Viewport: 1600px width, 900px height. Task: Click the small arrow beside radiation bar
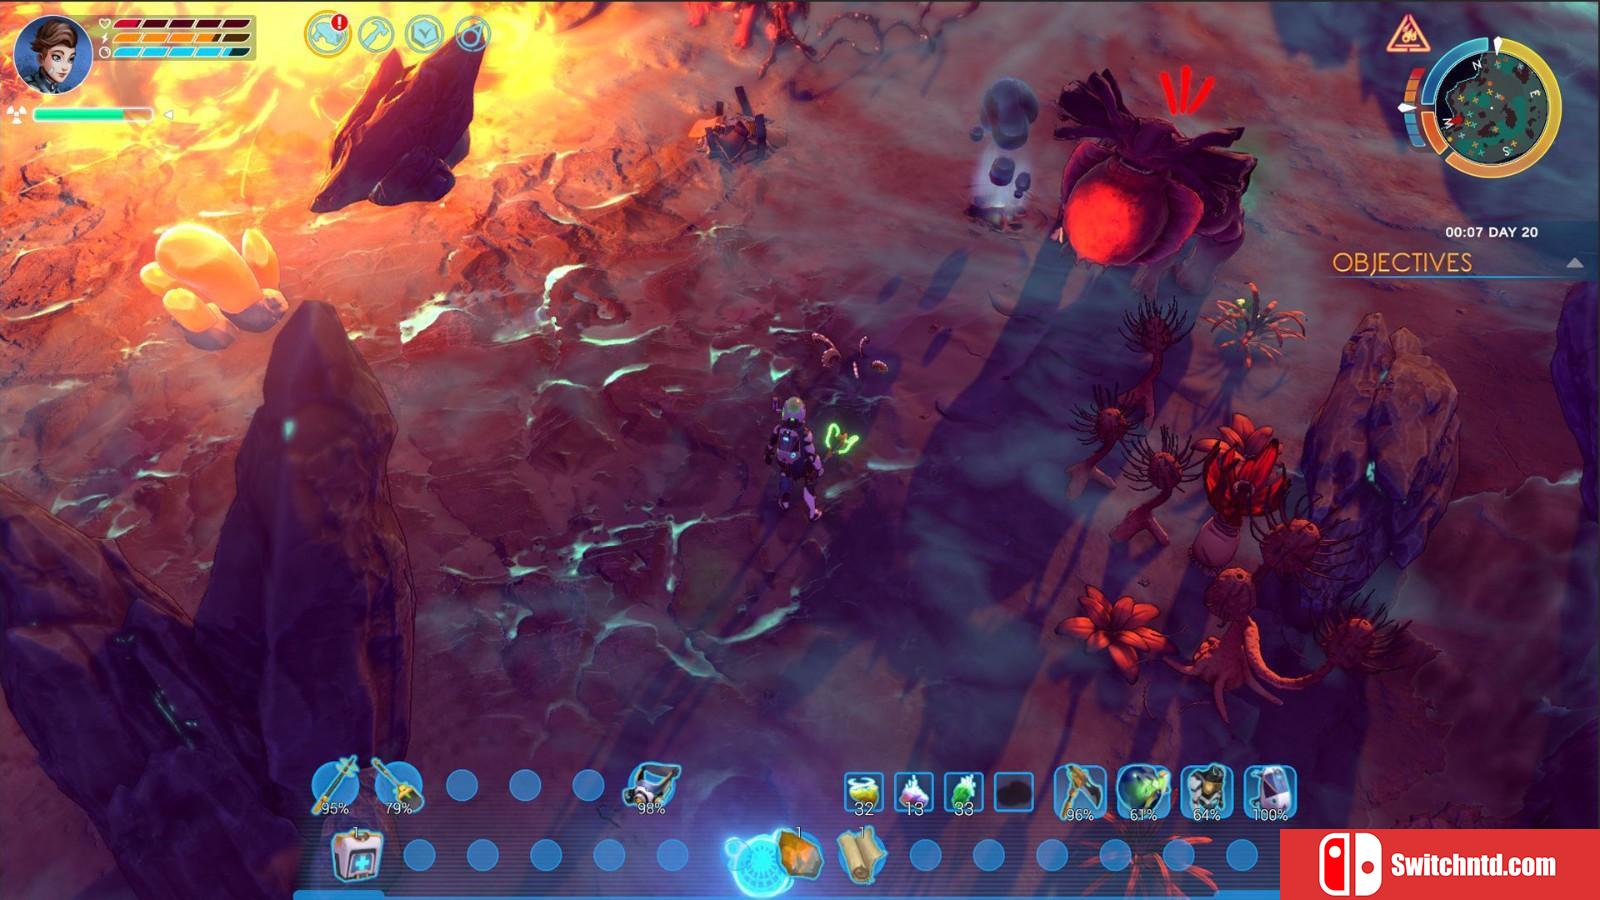coord(168,115)
